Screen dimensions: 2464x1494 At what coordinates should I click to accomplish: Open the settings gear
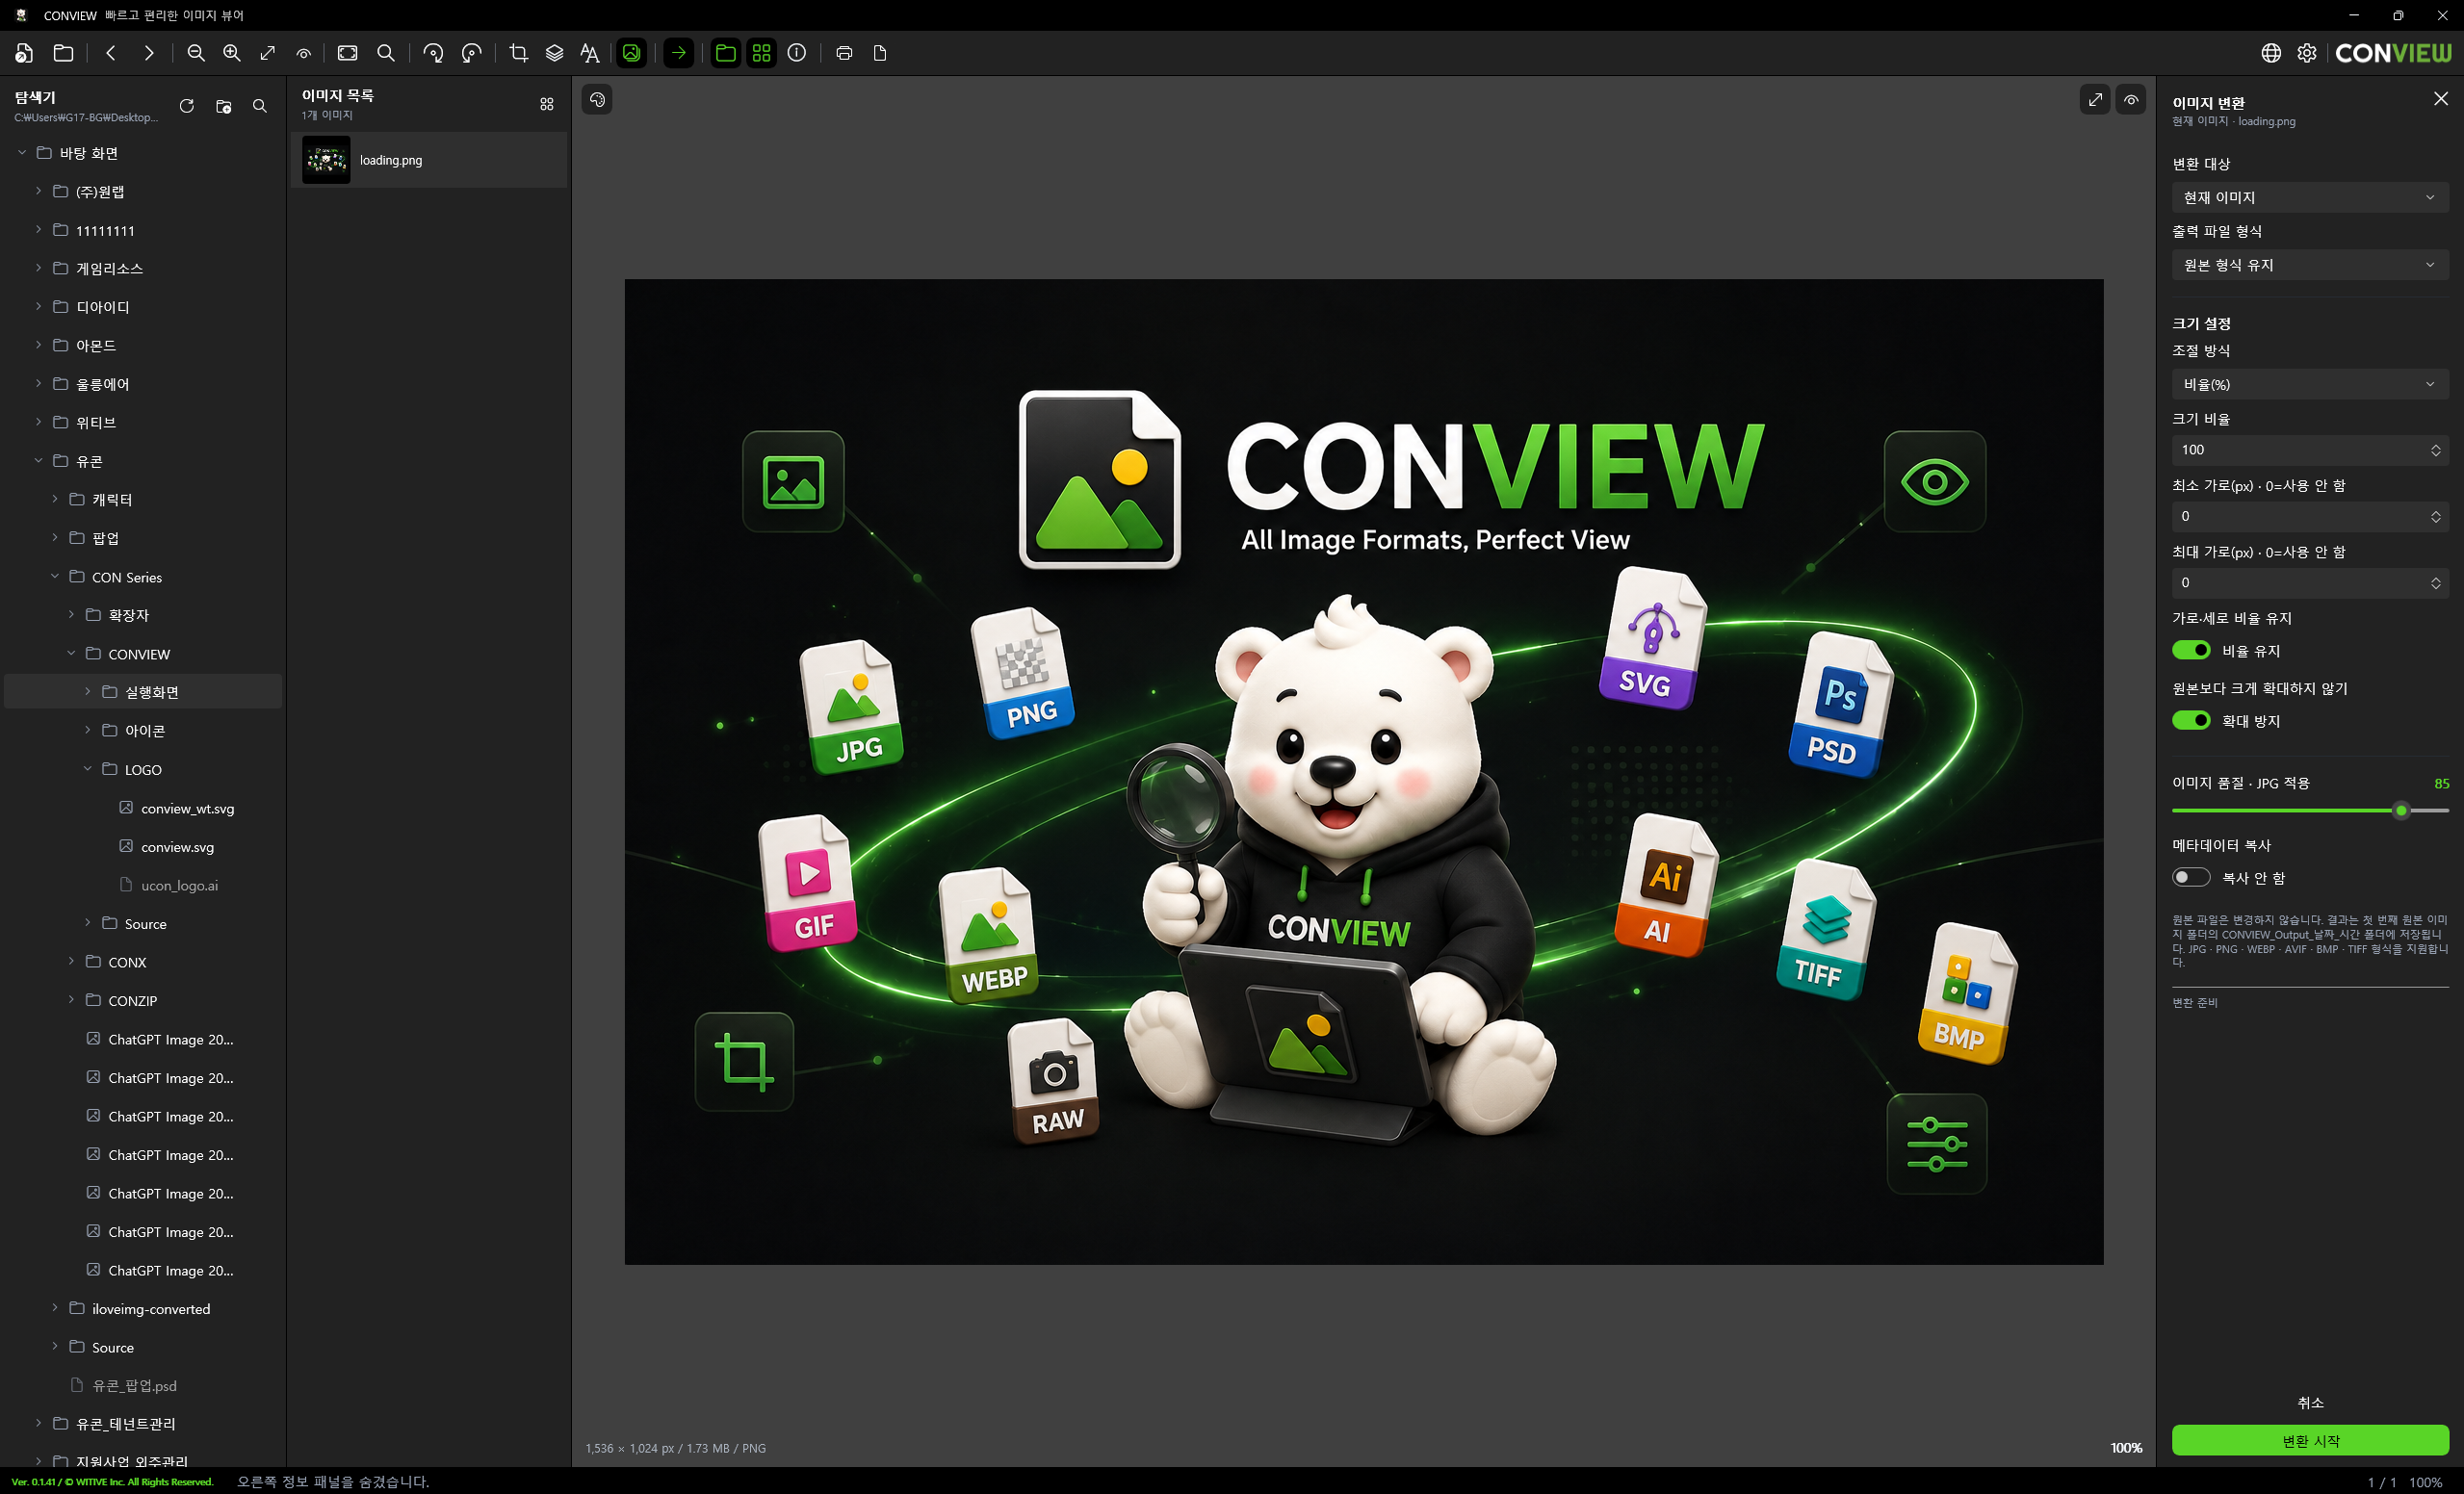point(2307,53)
